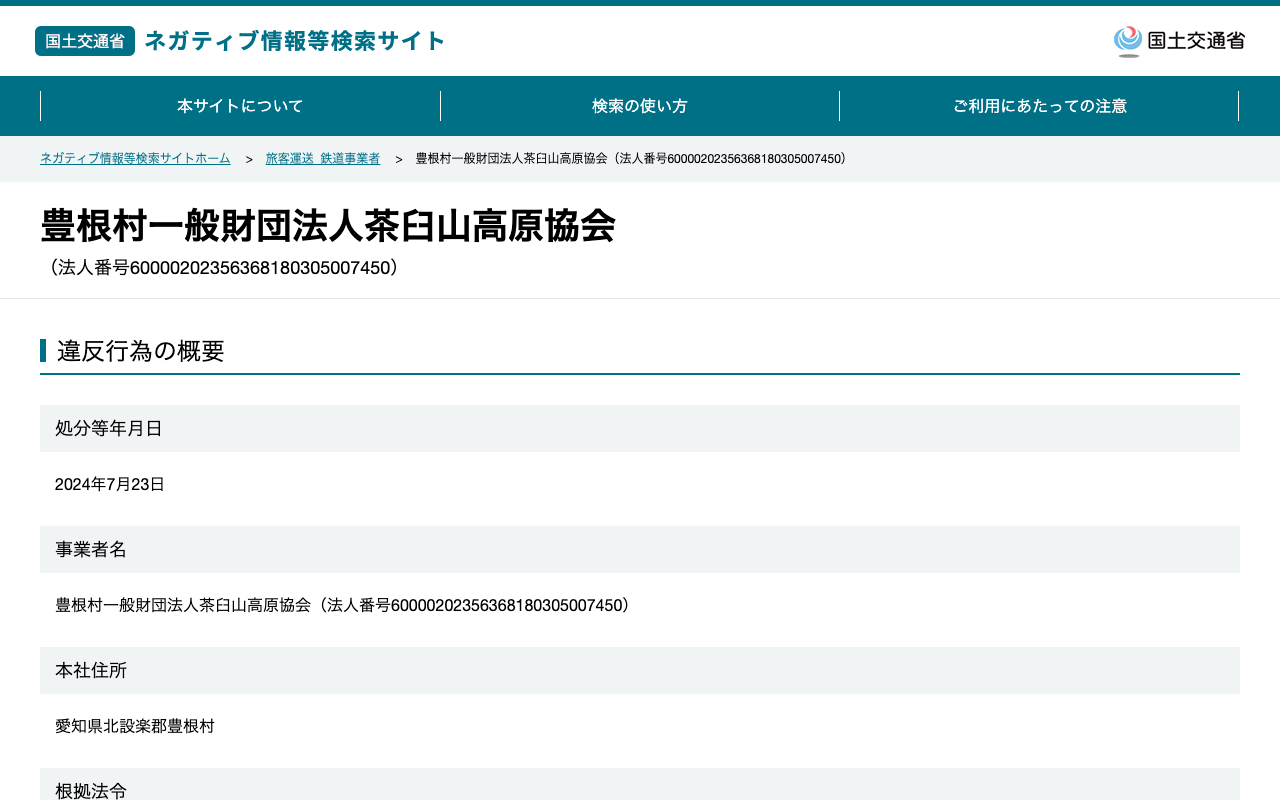Click the main heading 豊根村一般財団法人茶臼山高原協会
The image size is (1280, 800).
tap(328, 225)
